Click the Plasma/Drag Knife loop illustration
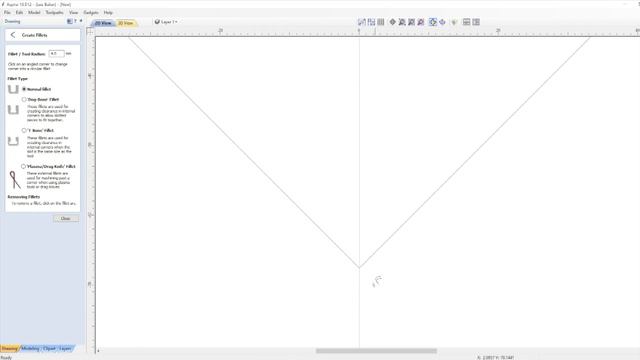640x360 pixels. [15, 180]
